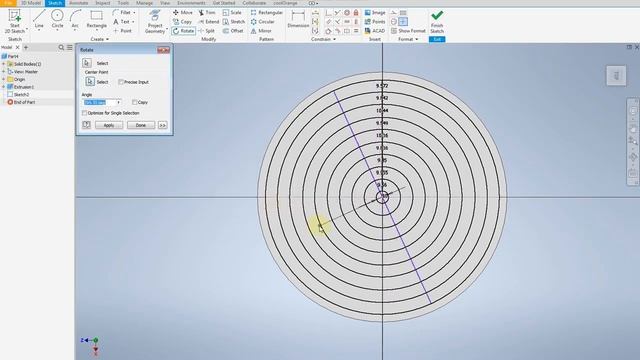Expand Solid Bodies(1) node
Viewport: 640px width, 360px height.
pos(4,64)
